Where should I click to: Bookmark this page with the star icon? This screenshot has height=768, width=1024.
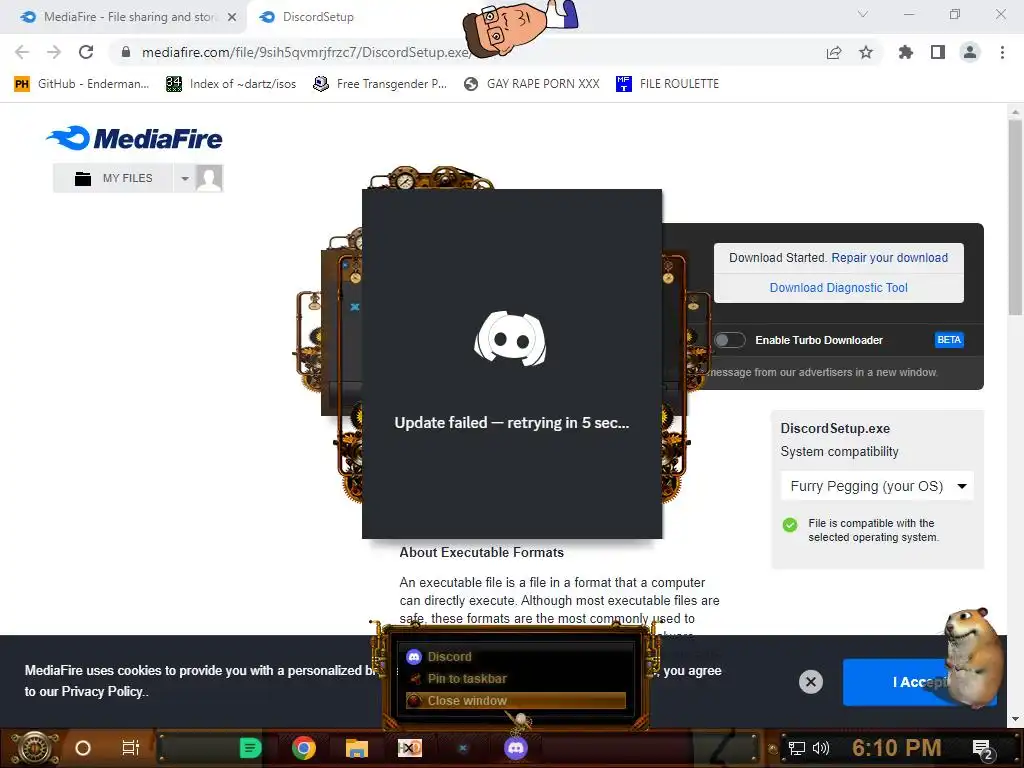[866, 52]
